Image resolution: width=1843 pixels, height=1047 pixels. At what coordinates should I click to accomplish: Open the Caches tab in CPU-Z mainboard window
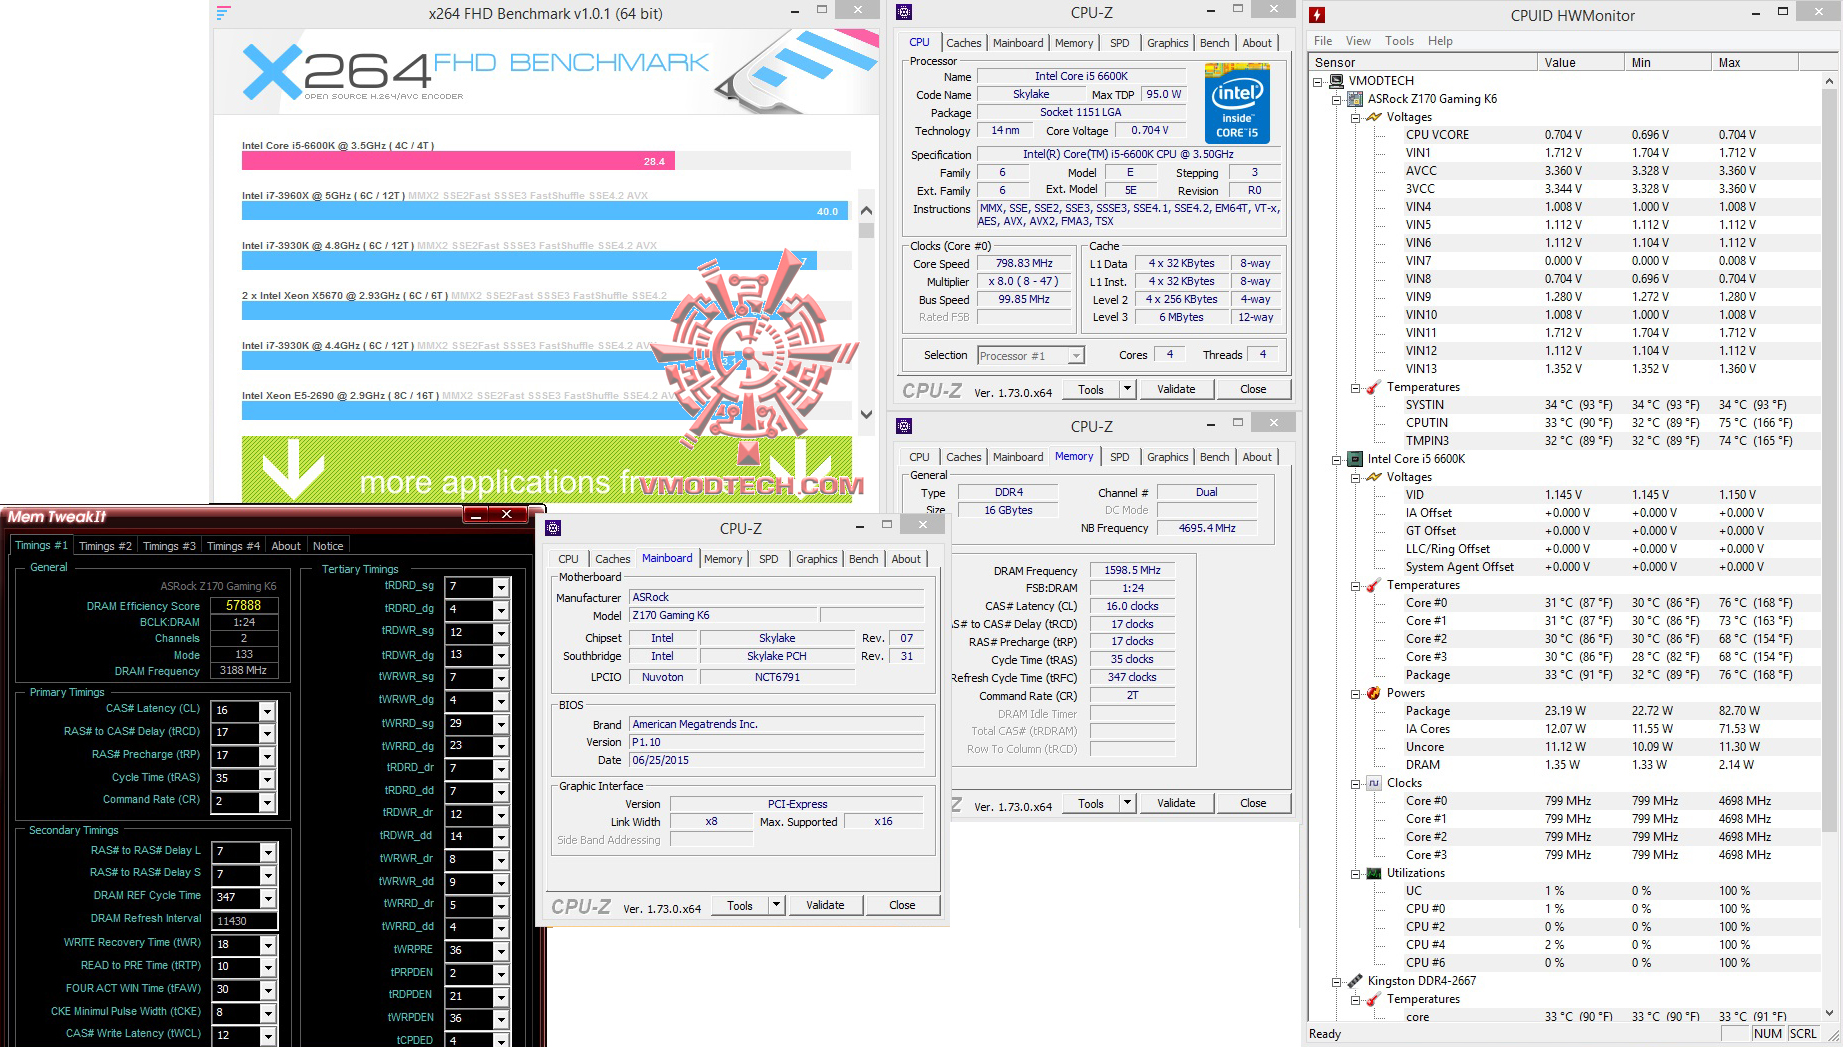tap(613, 559)
